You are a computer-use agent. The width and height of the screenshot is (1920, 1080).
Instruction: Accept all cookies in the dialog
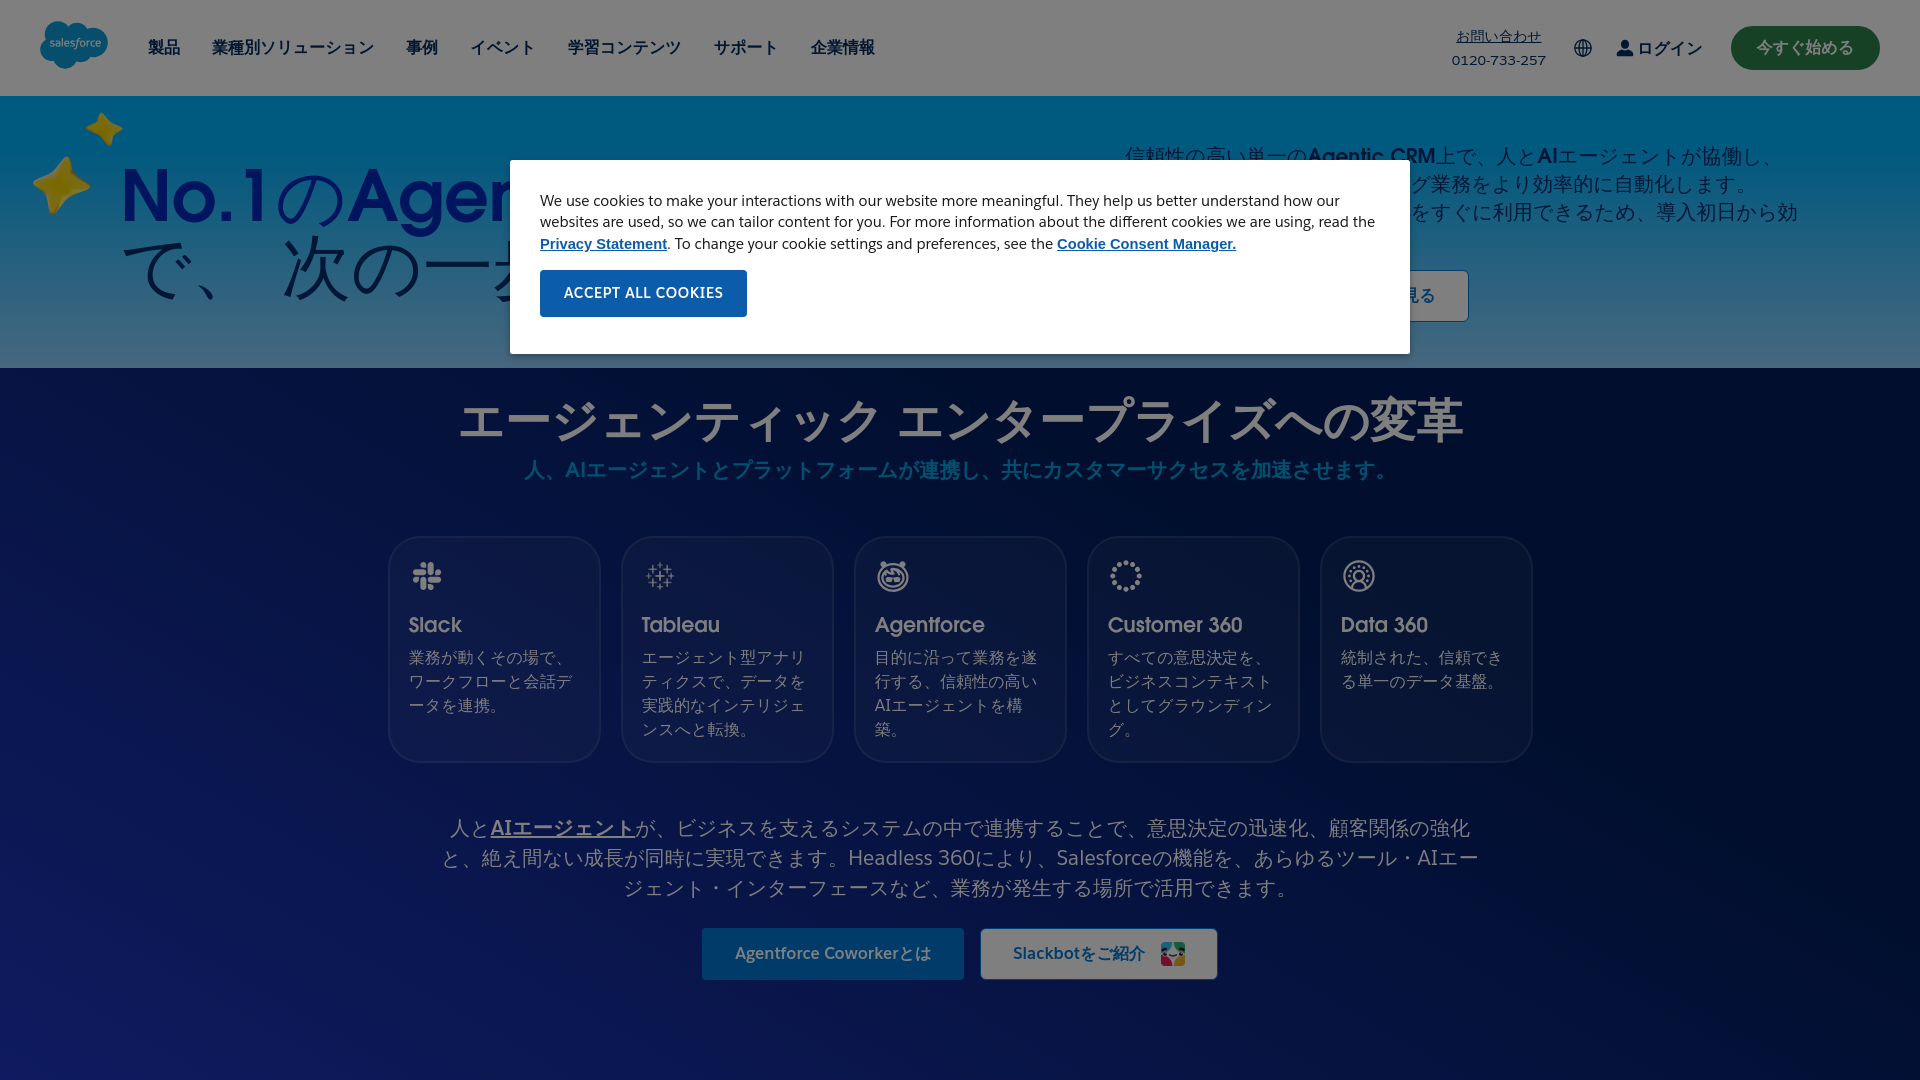tap(643, 293)
